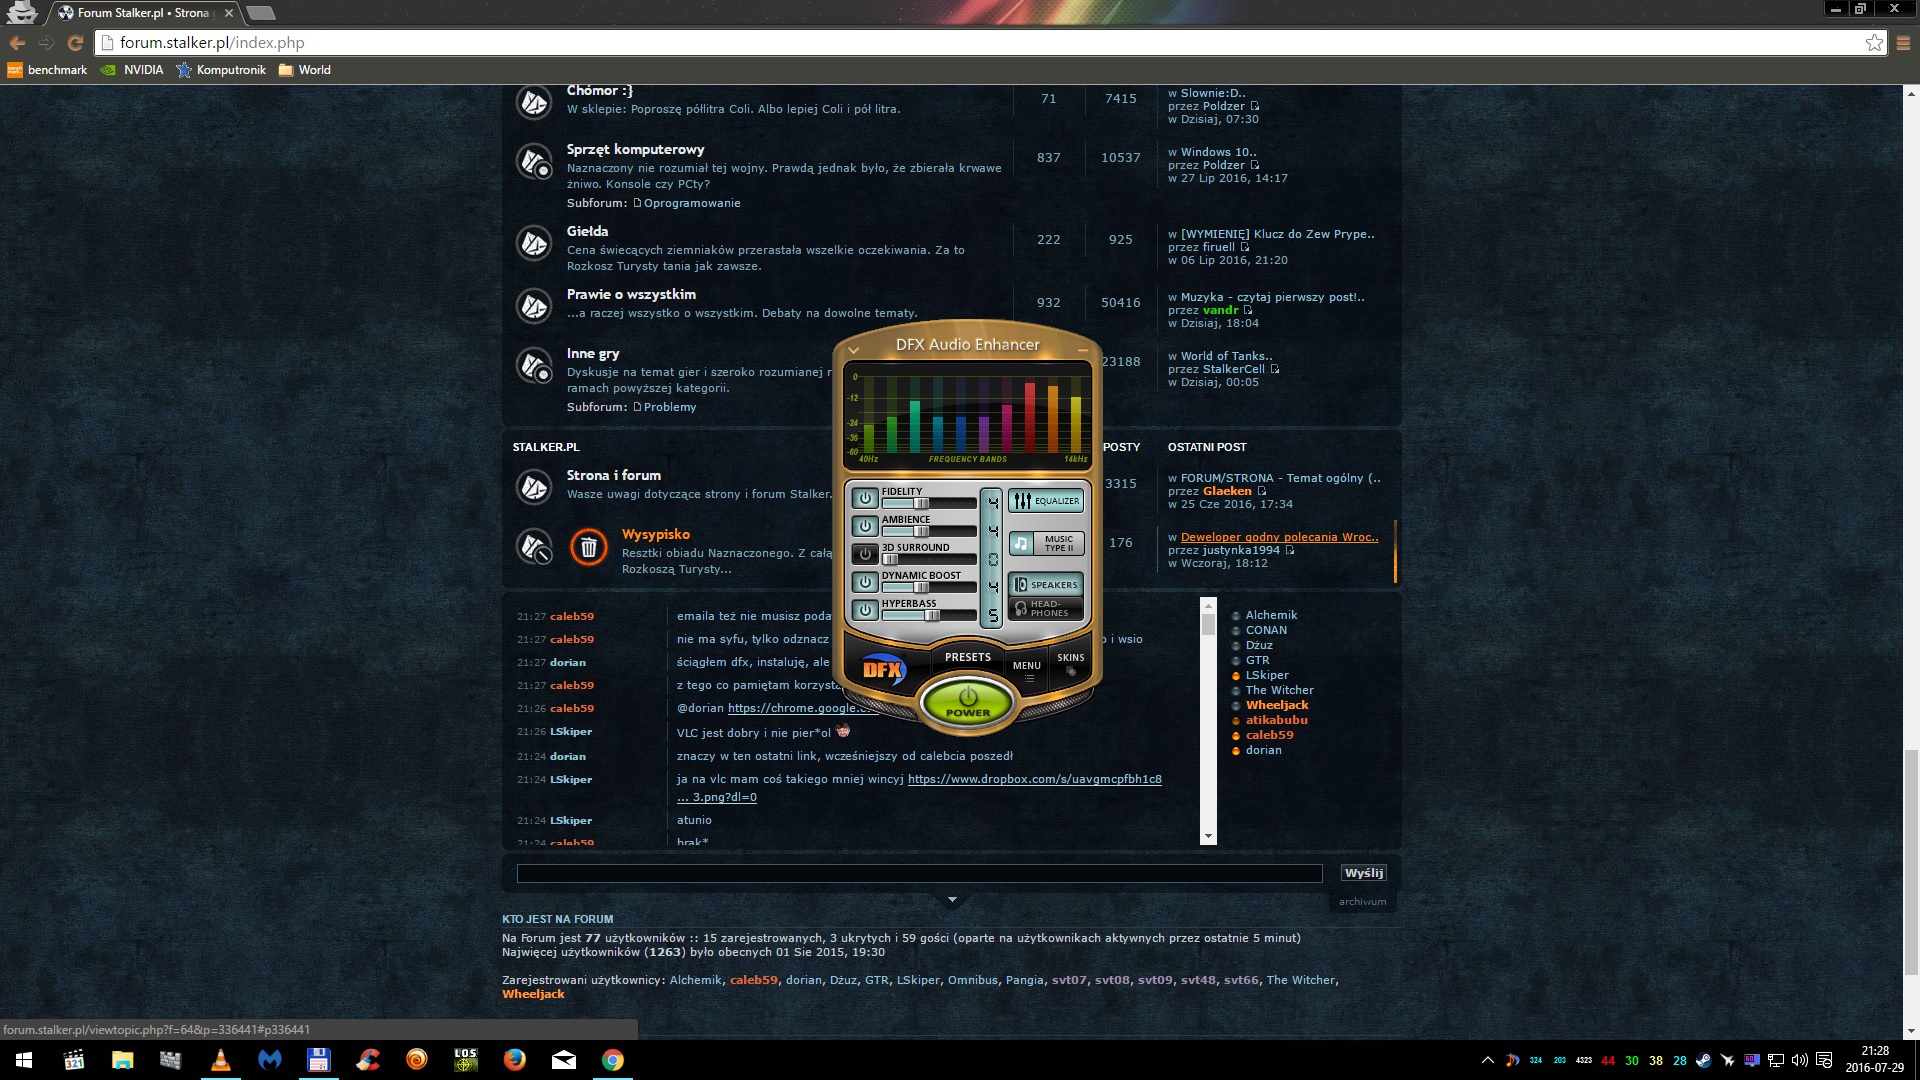Toggle the Ambience power button in DFX
Screen dimensions: 1920x1080
(x=865, y=526)
